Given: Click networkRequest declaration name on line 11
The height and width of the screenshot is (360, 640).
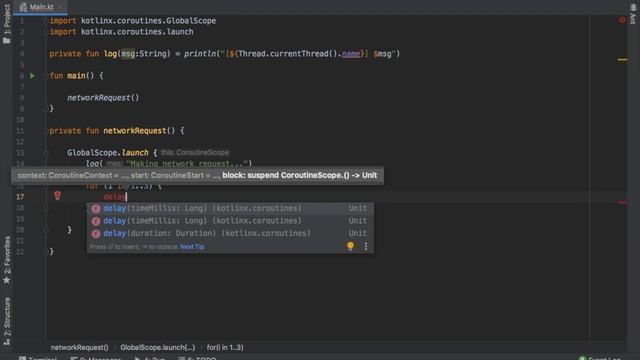Looking at the screenshot, I should [x=135, y=131].
